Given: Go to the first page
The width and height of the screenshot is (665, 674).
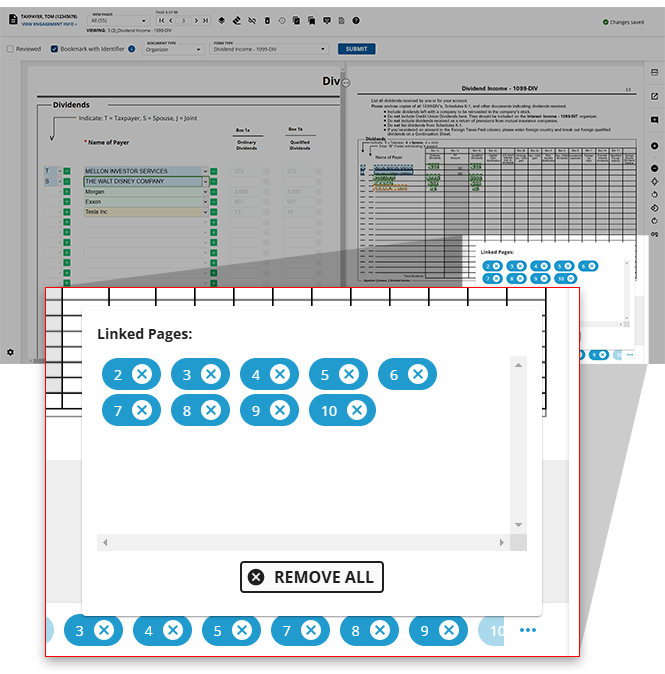Looking at the screenshot, I should (162, 21).
